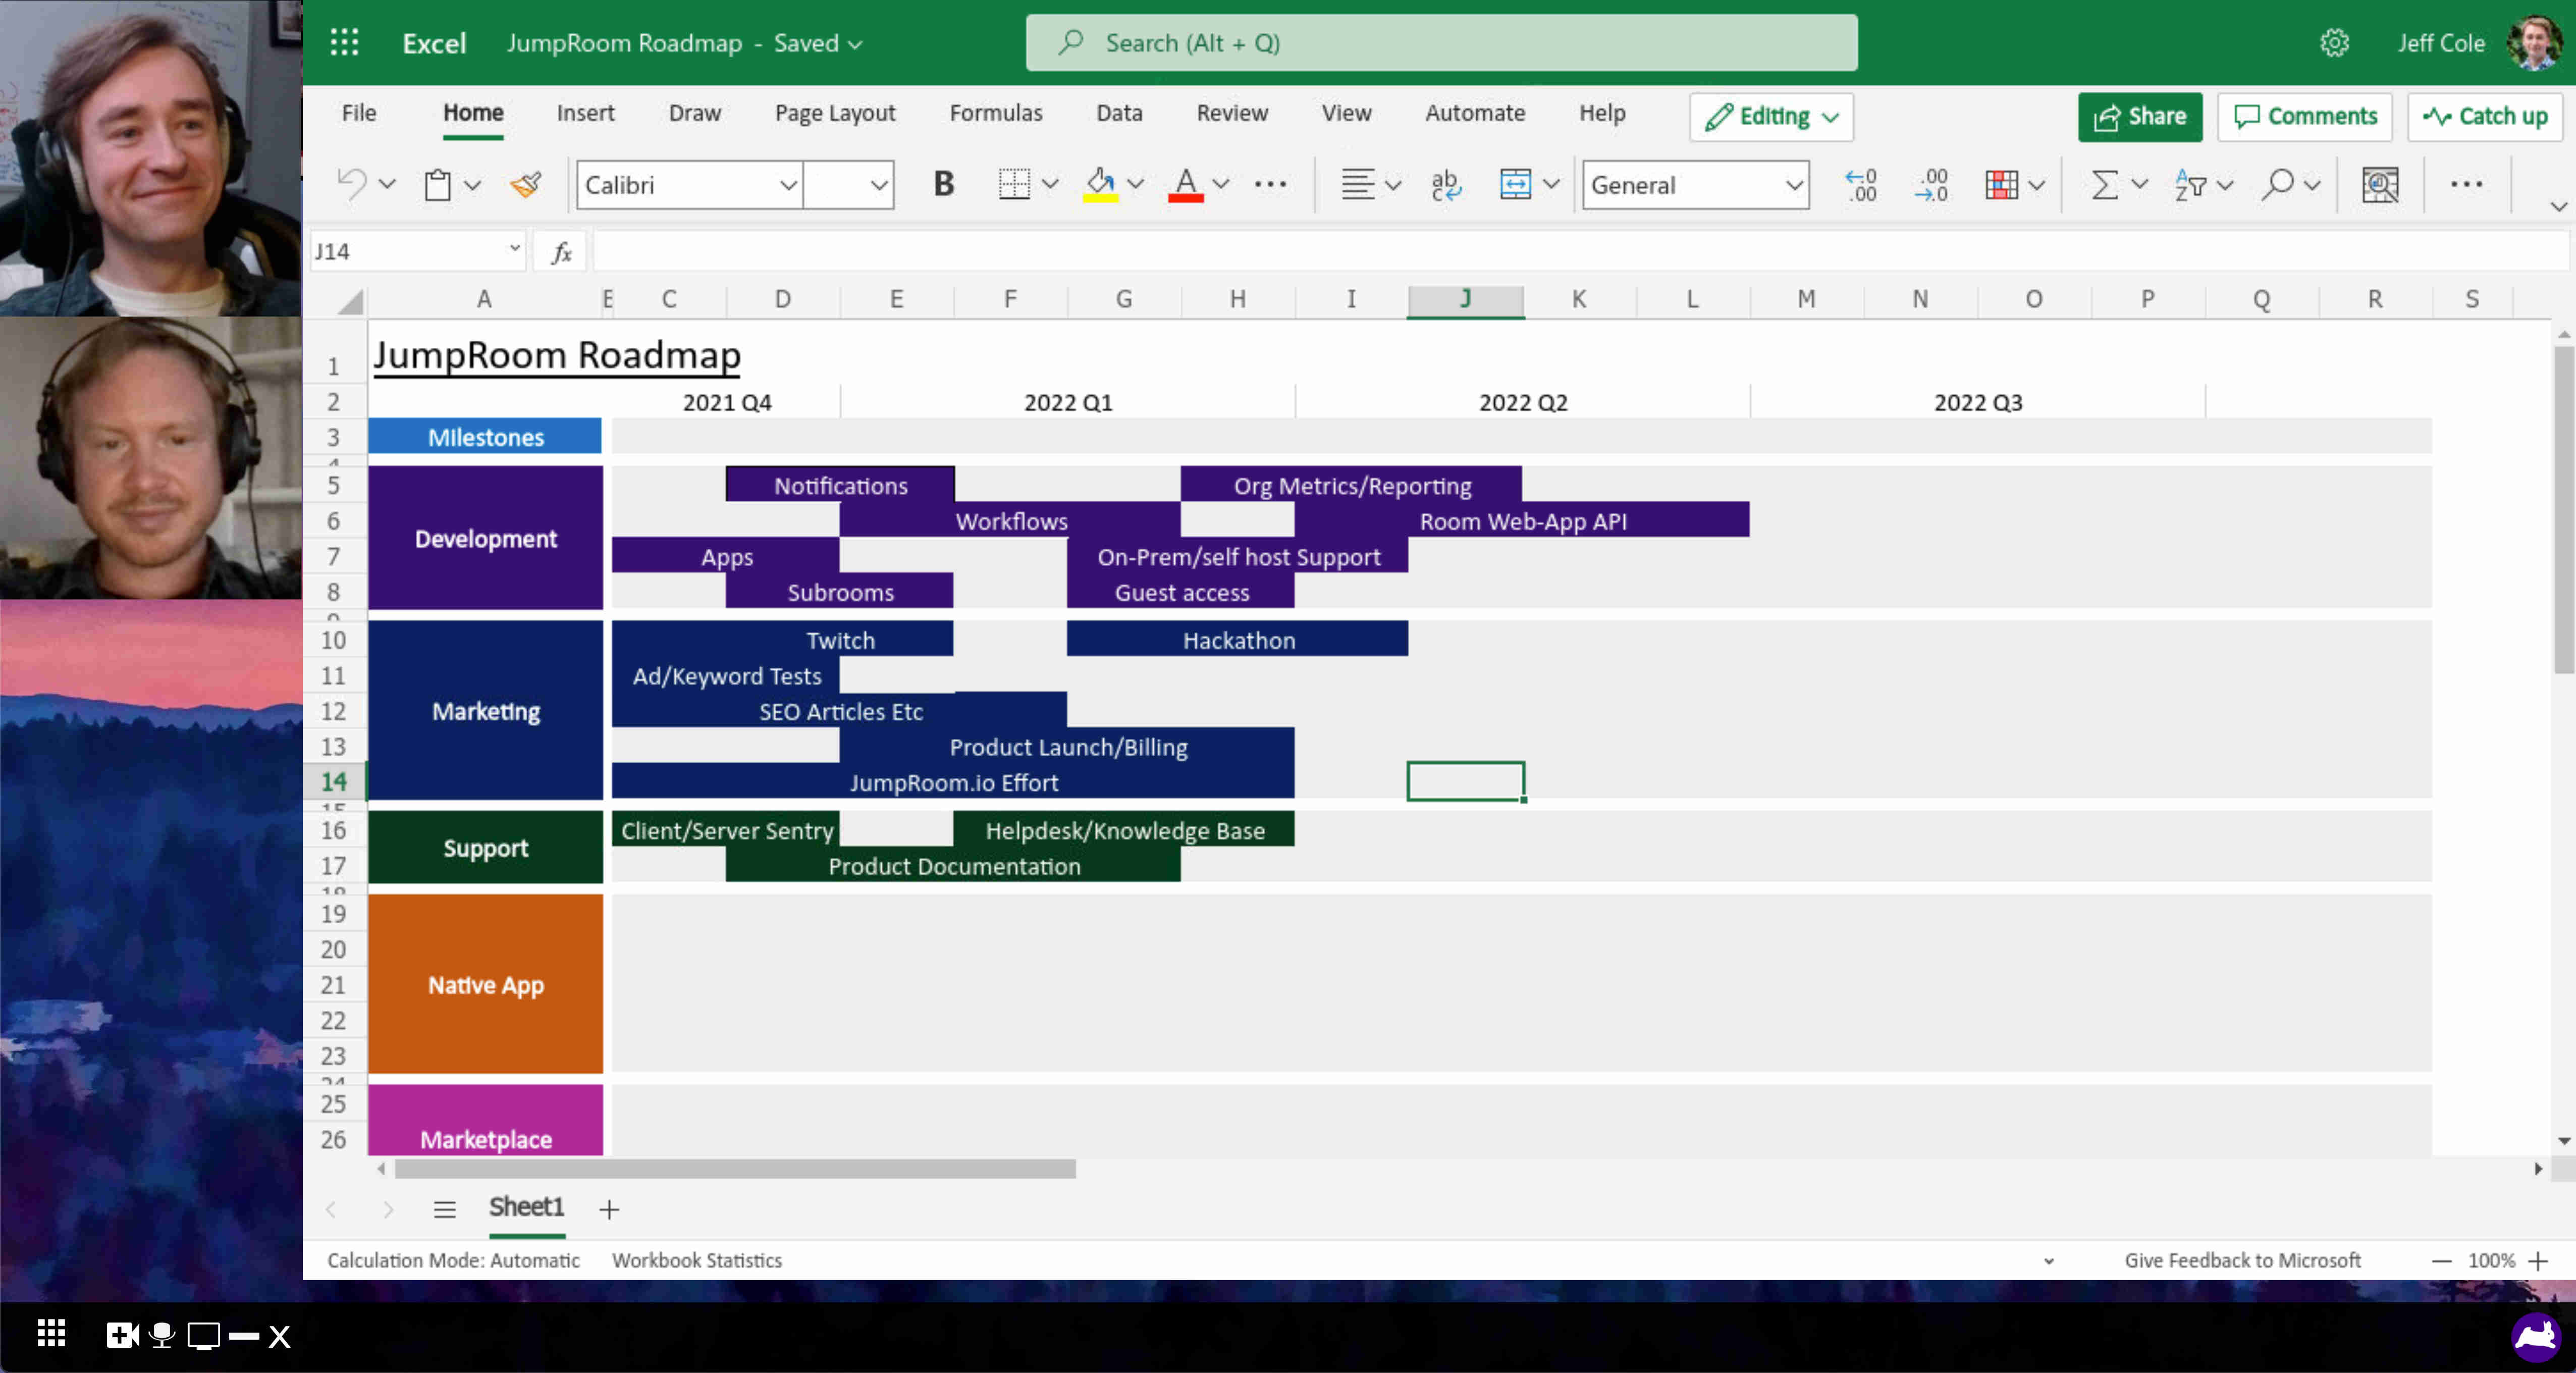This screenshot has width=2576, height=1373.
Task: Click the JumpRoom Roadmap file name
Action: [624, 43]
